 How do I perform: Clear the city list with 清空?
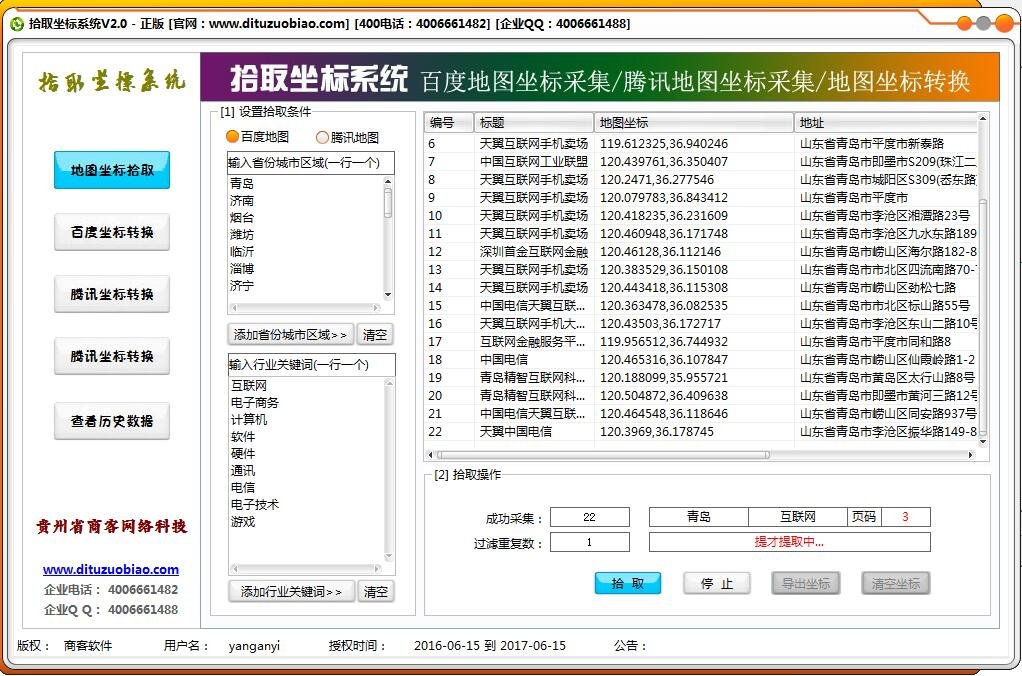(376, 334)
